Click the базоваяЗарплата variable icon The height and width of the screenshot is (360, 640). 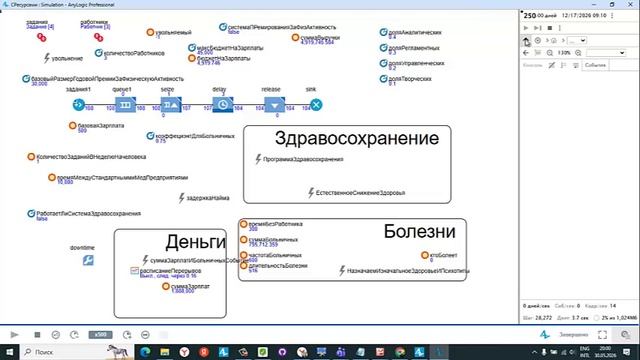tap(72, 125)
